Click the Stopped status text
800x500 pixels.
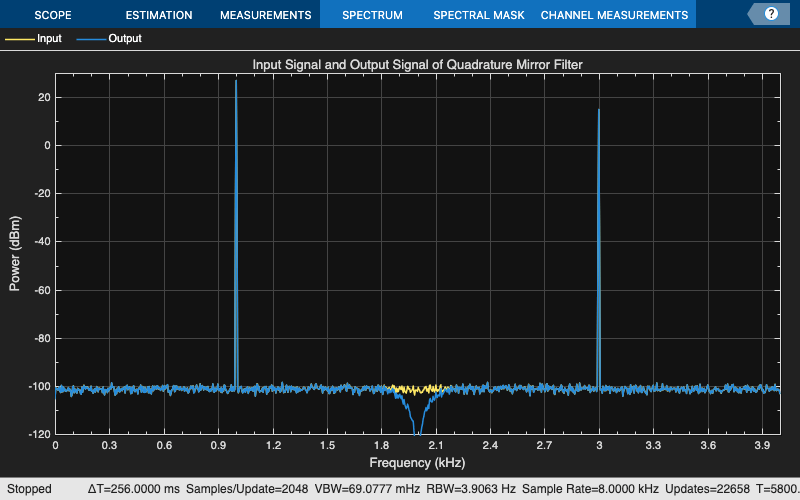click(29, 489)
